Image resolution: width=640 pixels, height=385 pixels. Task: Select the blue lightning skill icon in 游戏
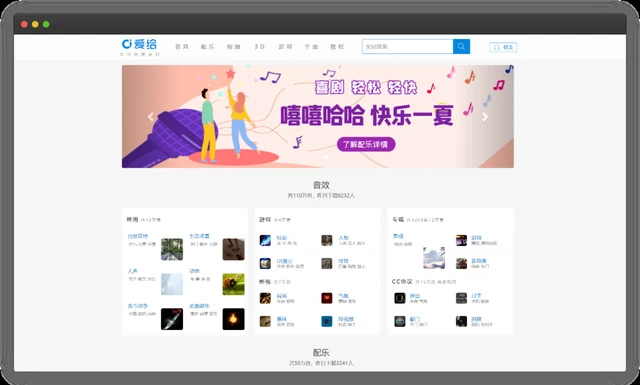[x=265, y=240]
